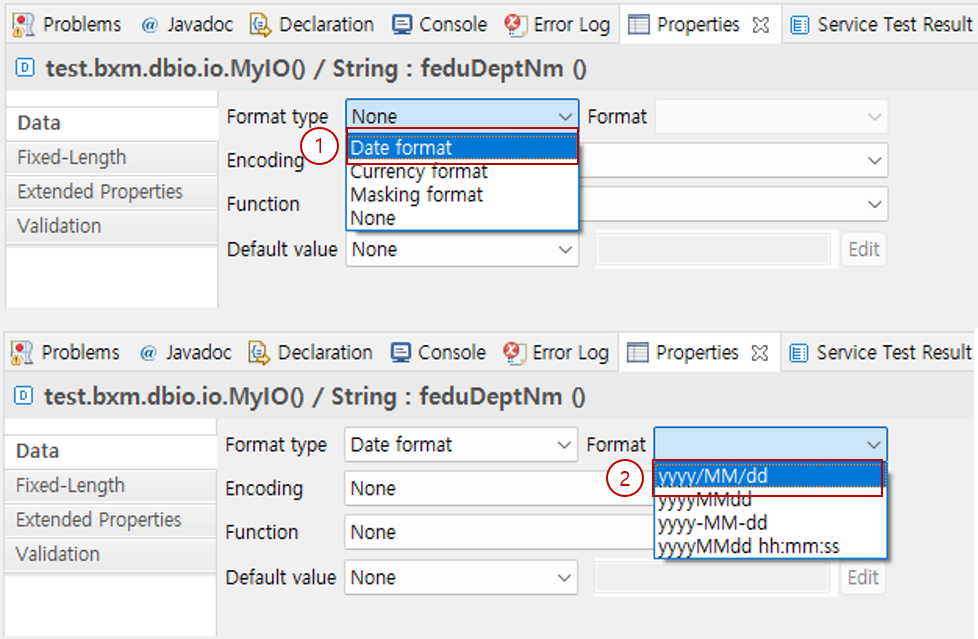Click the Properties table icon in the lower panel
978x639 pixels.
[x=638, y=353]
